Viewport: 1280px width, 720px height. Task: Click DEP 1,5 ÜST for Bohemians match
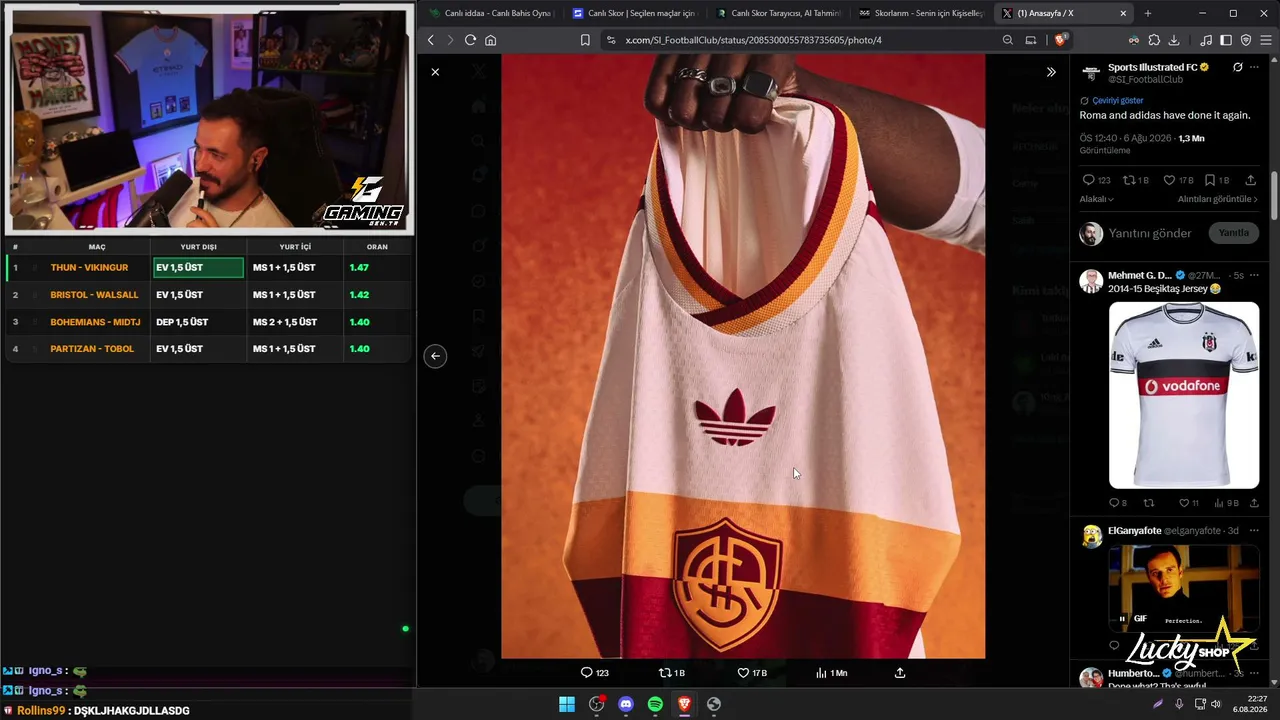point(182,322)
